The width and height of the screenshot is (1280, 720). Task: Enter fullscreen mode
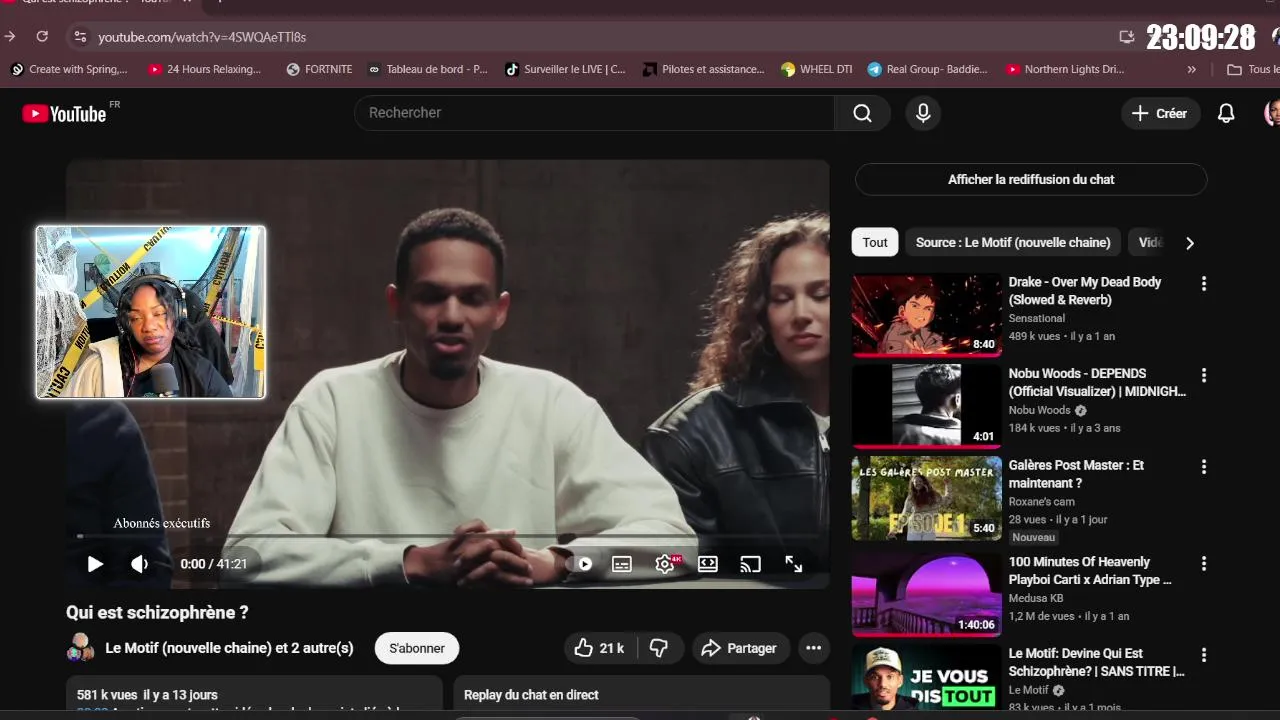tap(793, 564)
